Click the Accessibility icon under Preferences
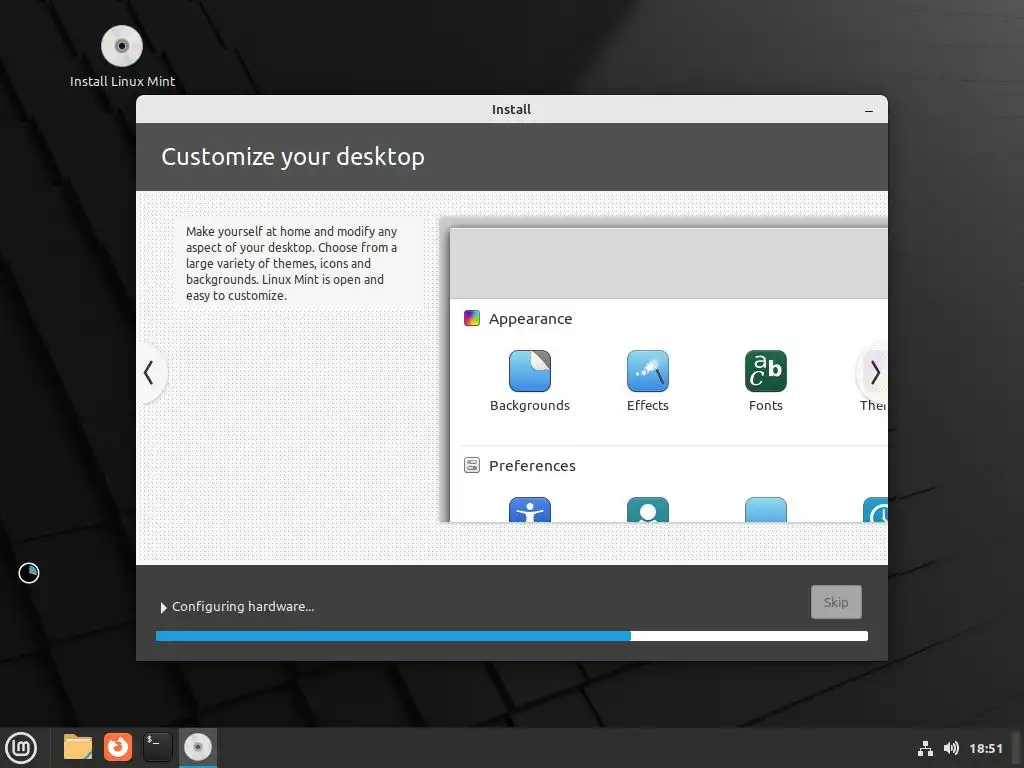Viewport: 1024px width, 768px height. coord(530,509)
